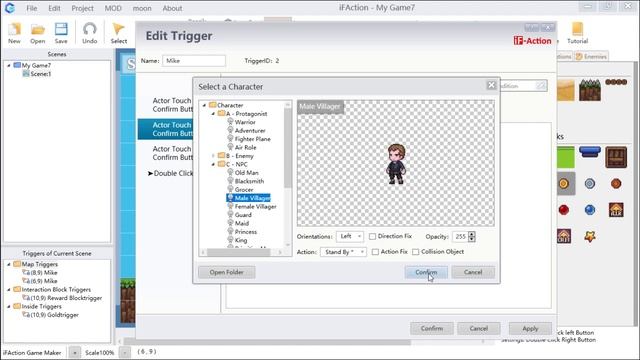
Task: Open the Action dropdown set to Stand By
Action: click(343, 252)
